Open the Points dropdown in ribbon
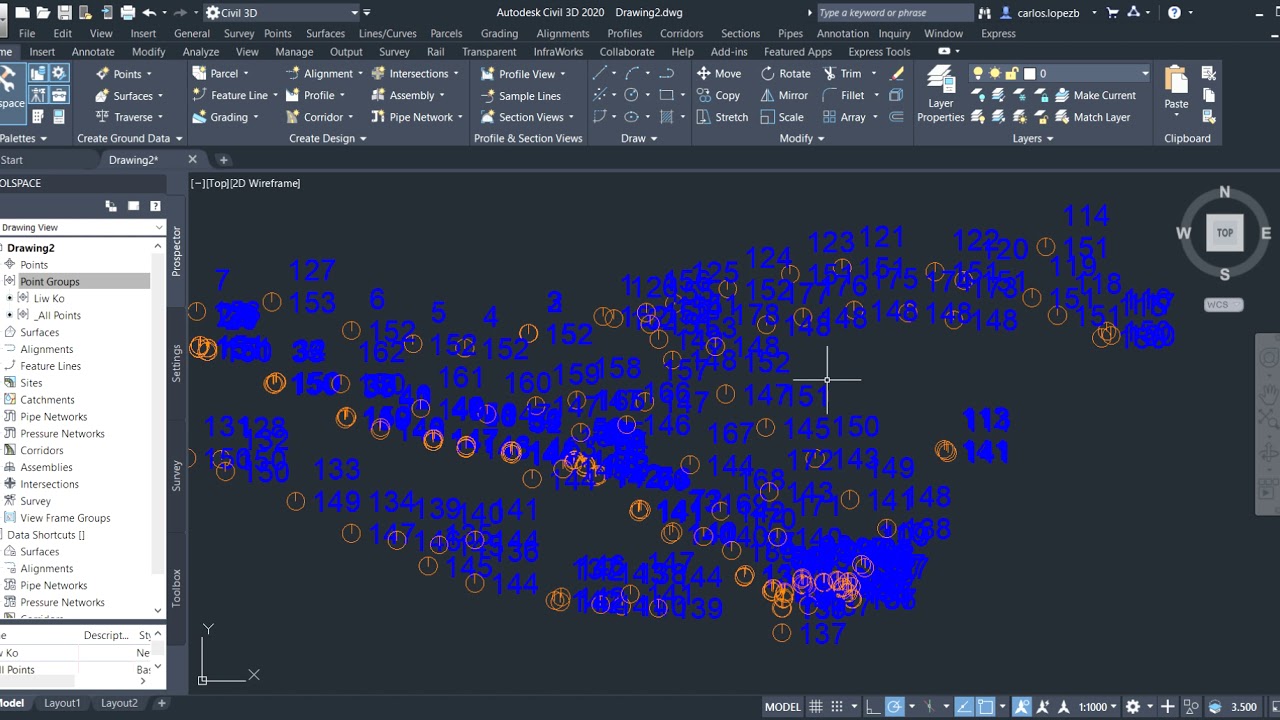1280x720 pixels. click(x=125, y=73)
